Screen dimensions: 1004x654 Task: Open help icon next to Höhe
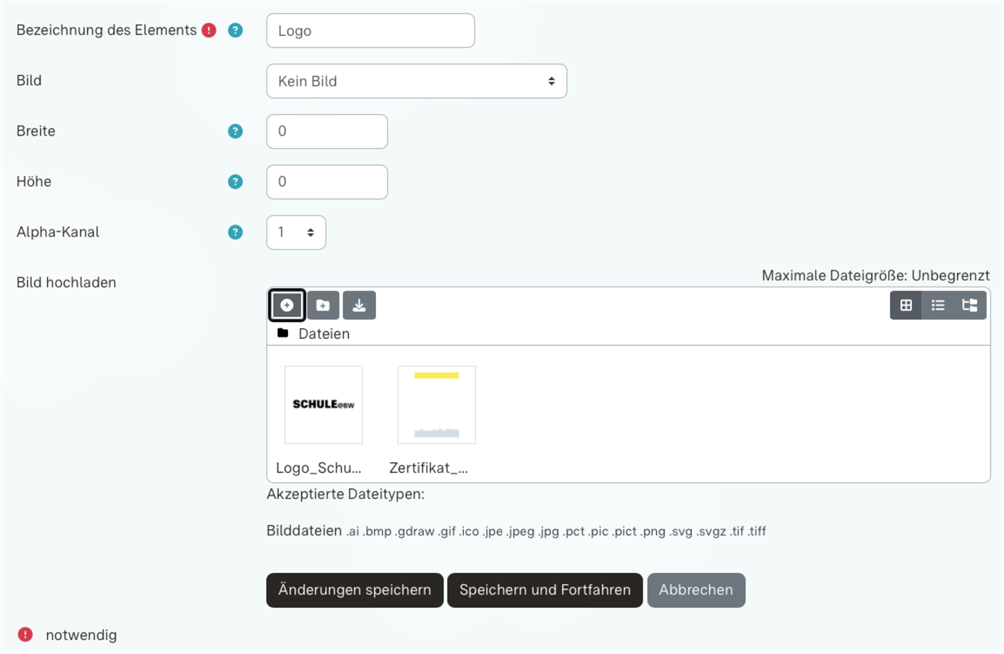235,182
